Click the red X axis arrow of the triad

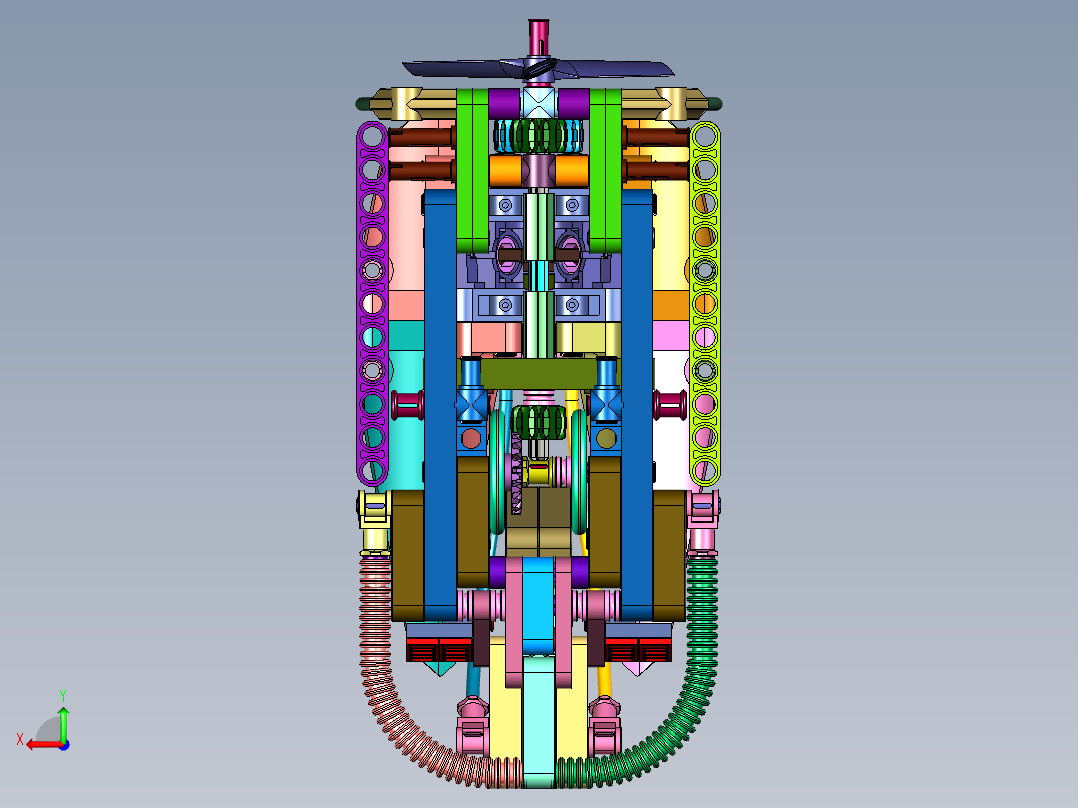click(x=43, y=745)
